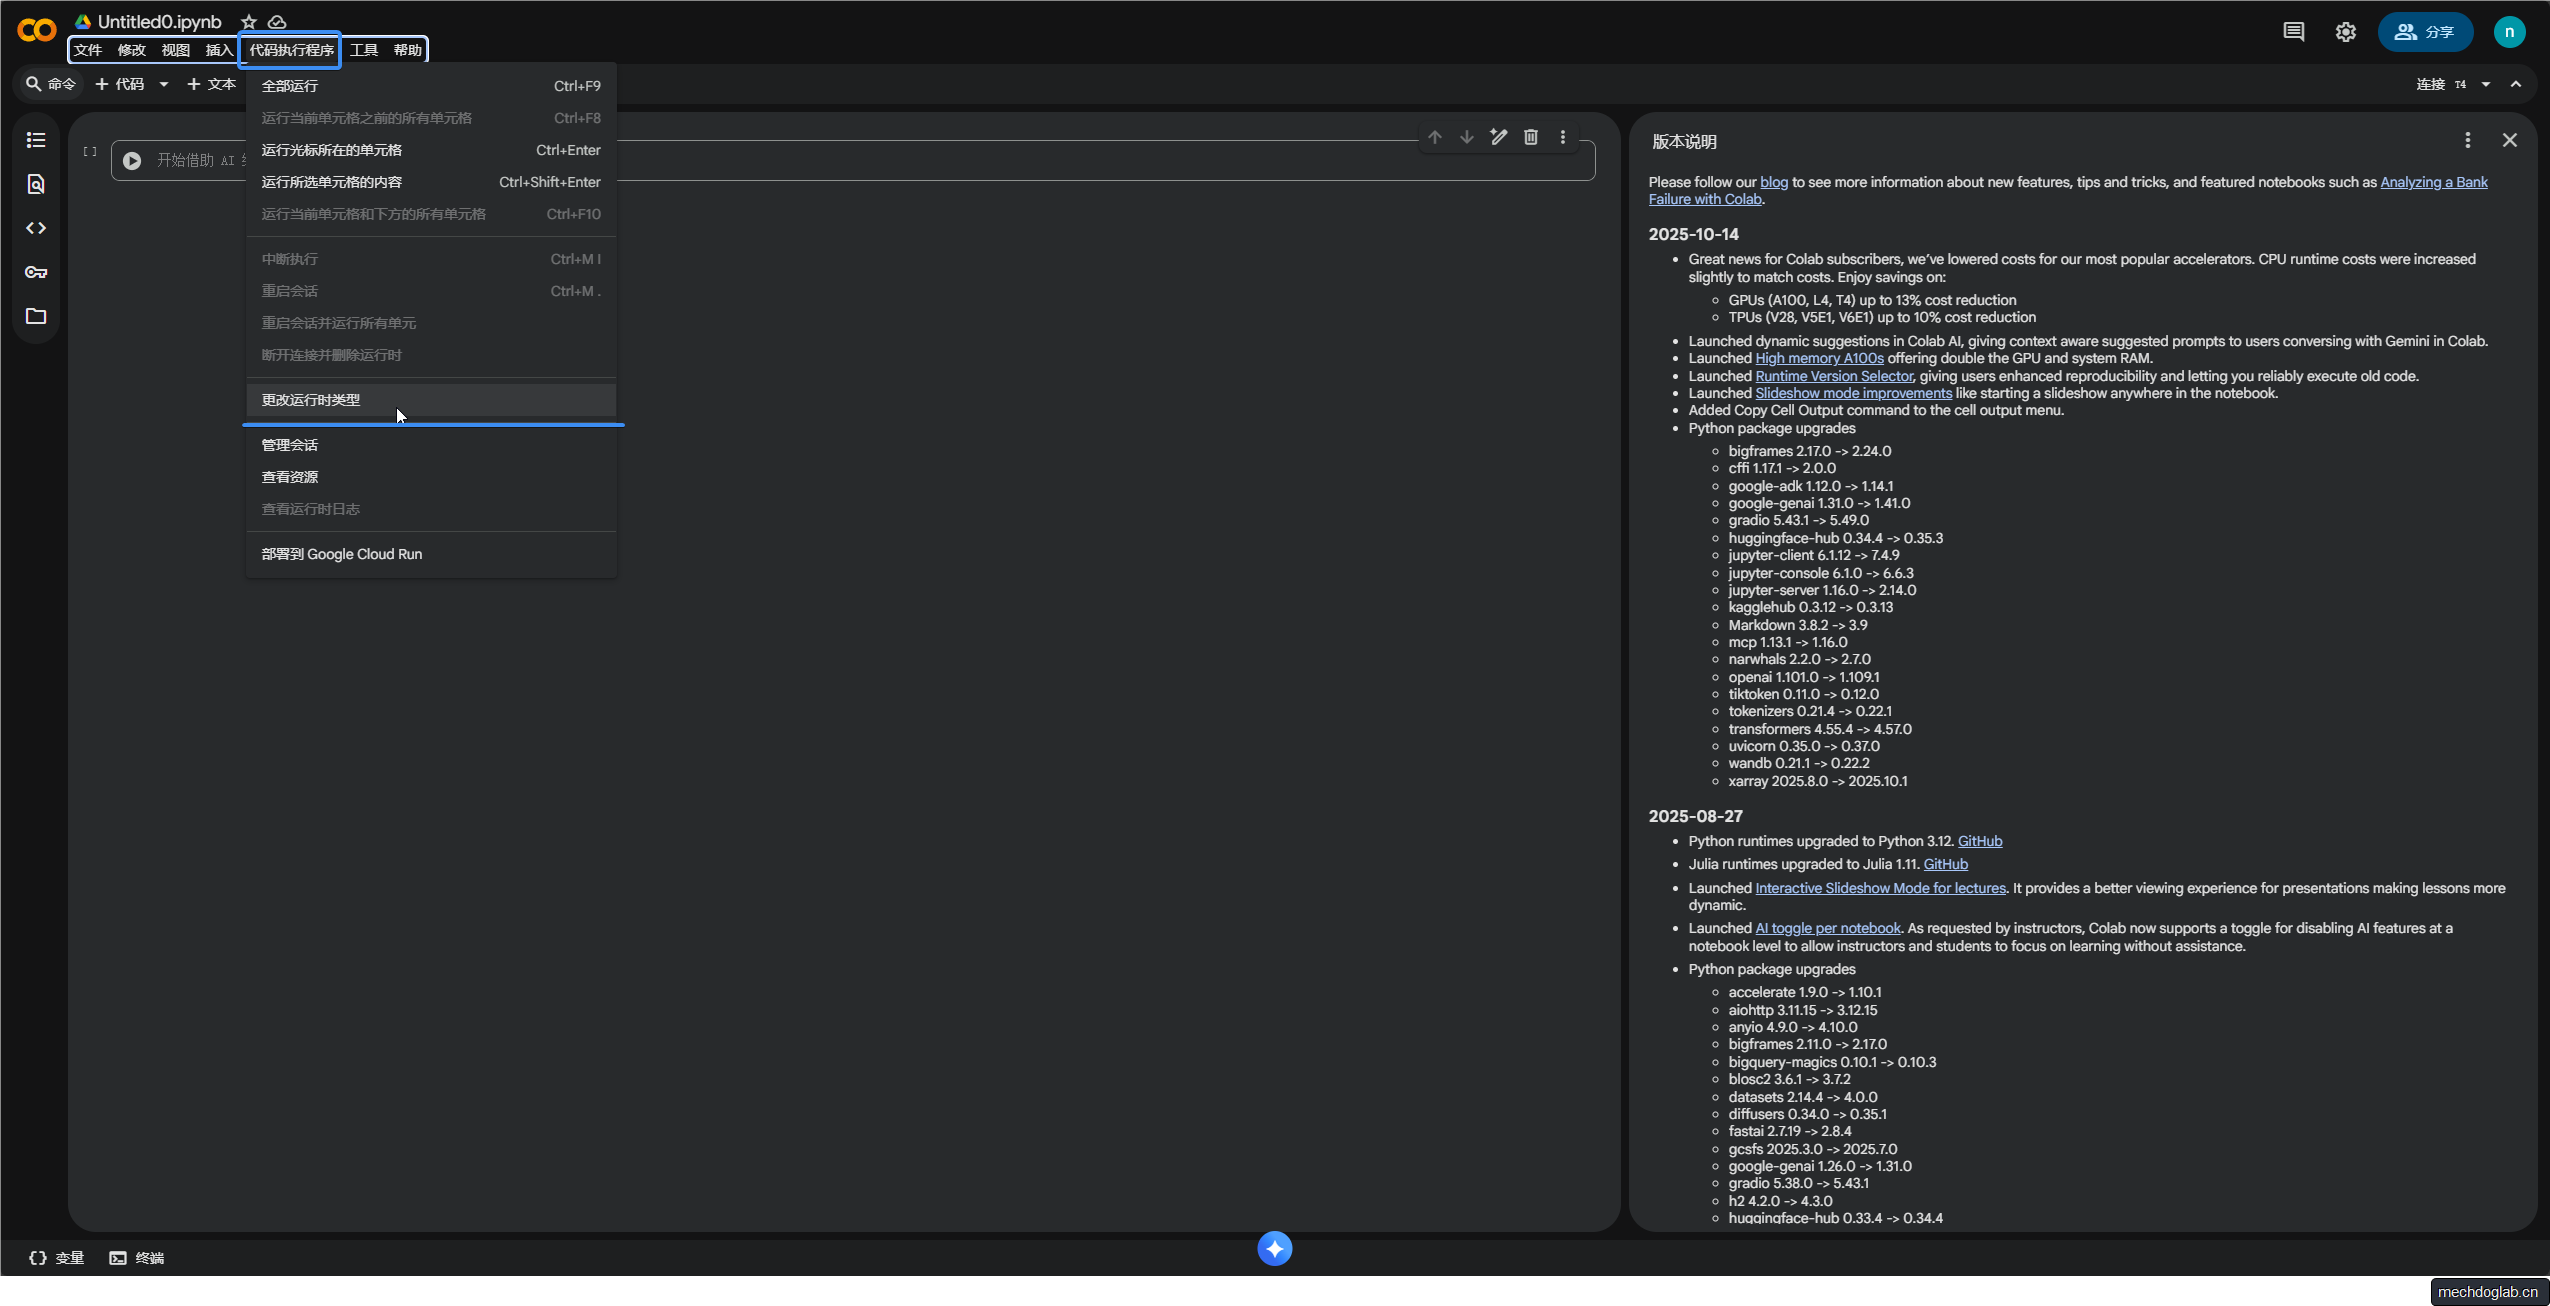Delete the cell with trash icon

click(1530, 137)
